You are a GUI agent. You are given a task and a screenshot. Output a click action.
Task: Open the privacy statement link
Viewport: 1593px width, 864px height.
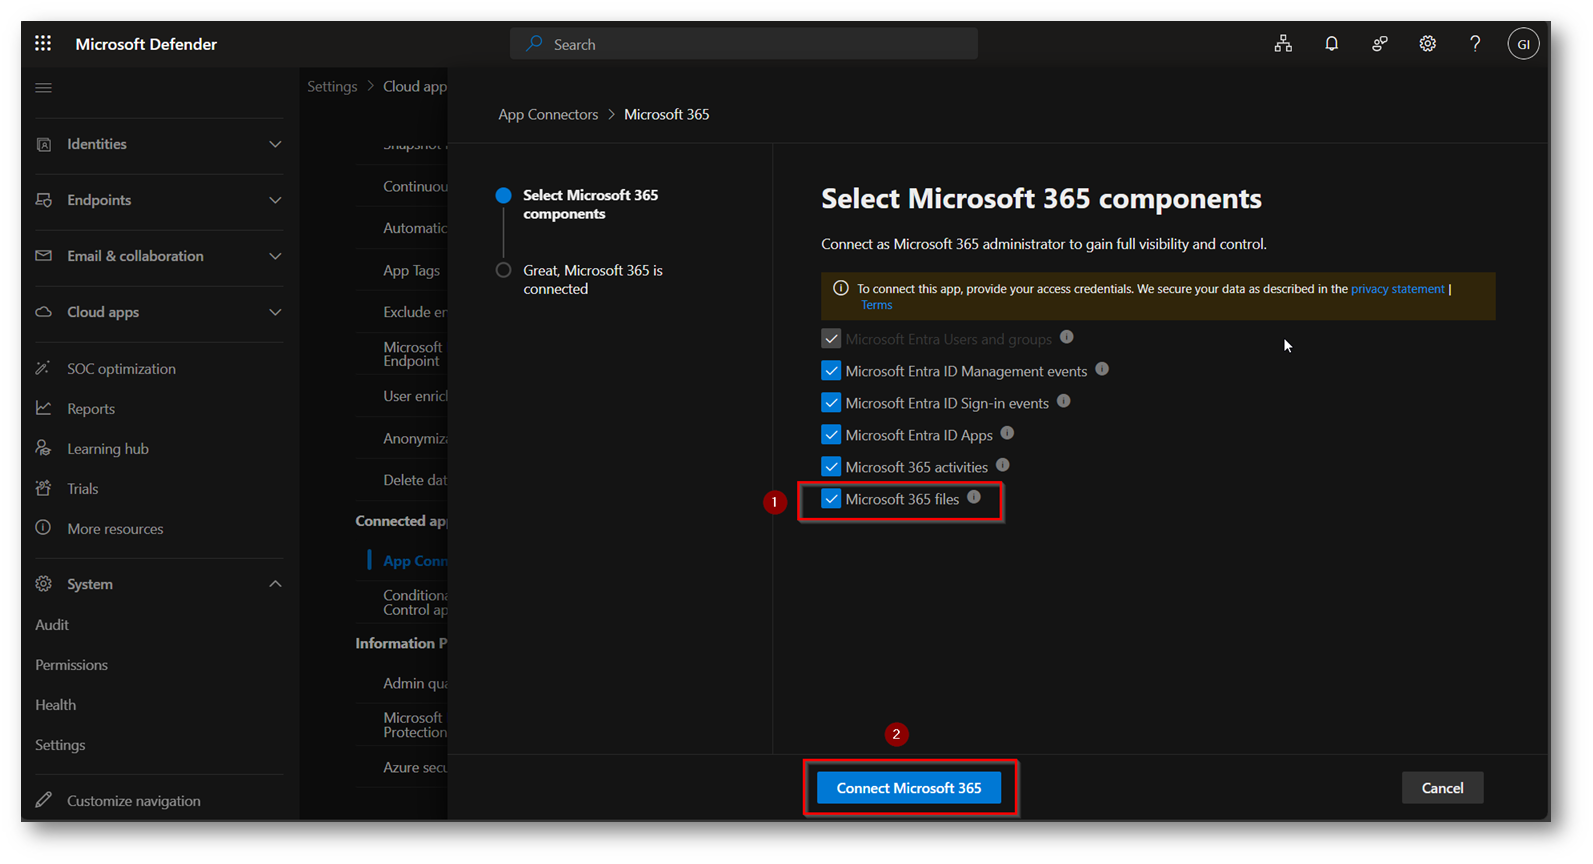1397,289
